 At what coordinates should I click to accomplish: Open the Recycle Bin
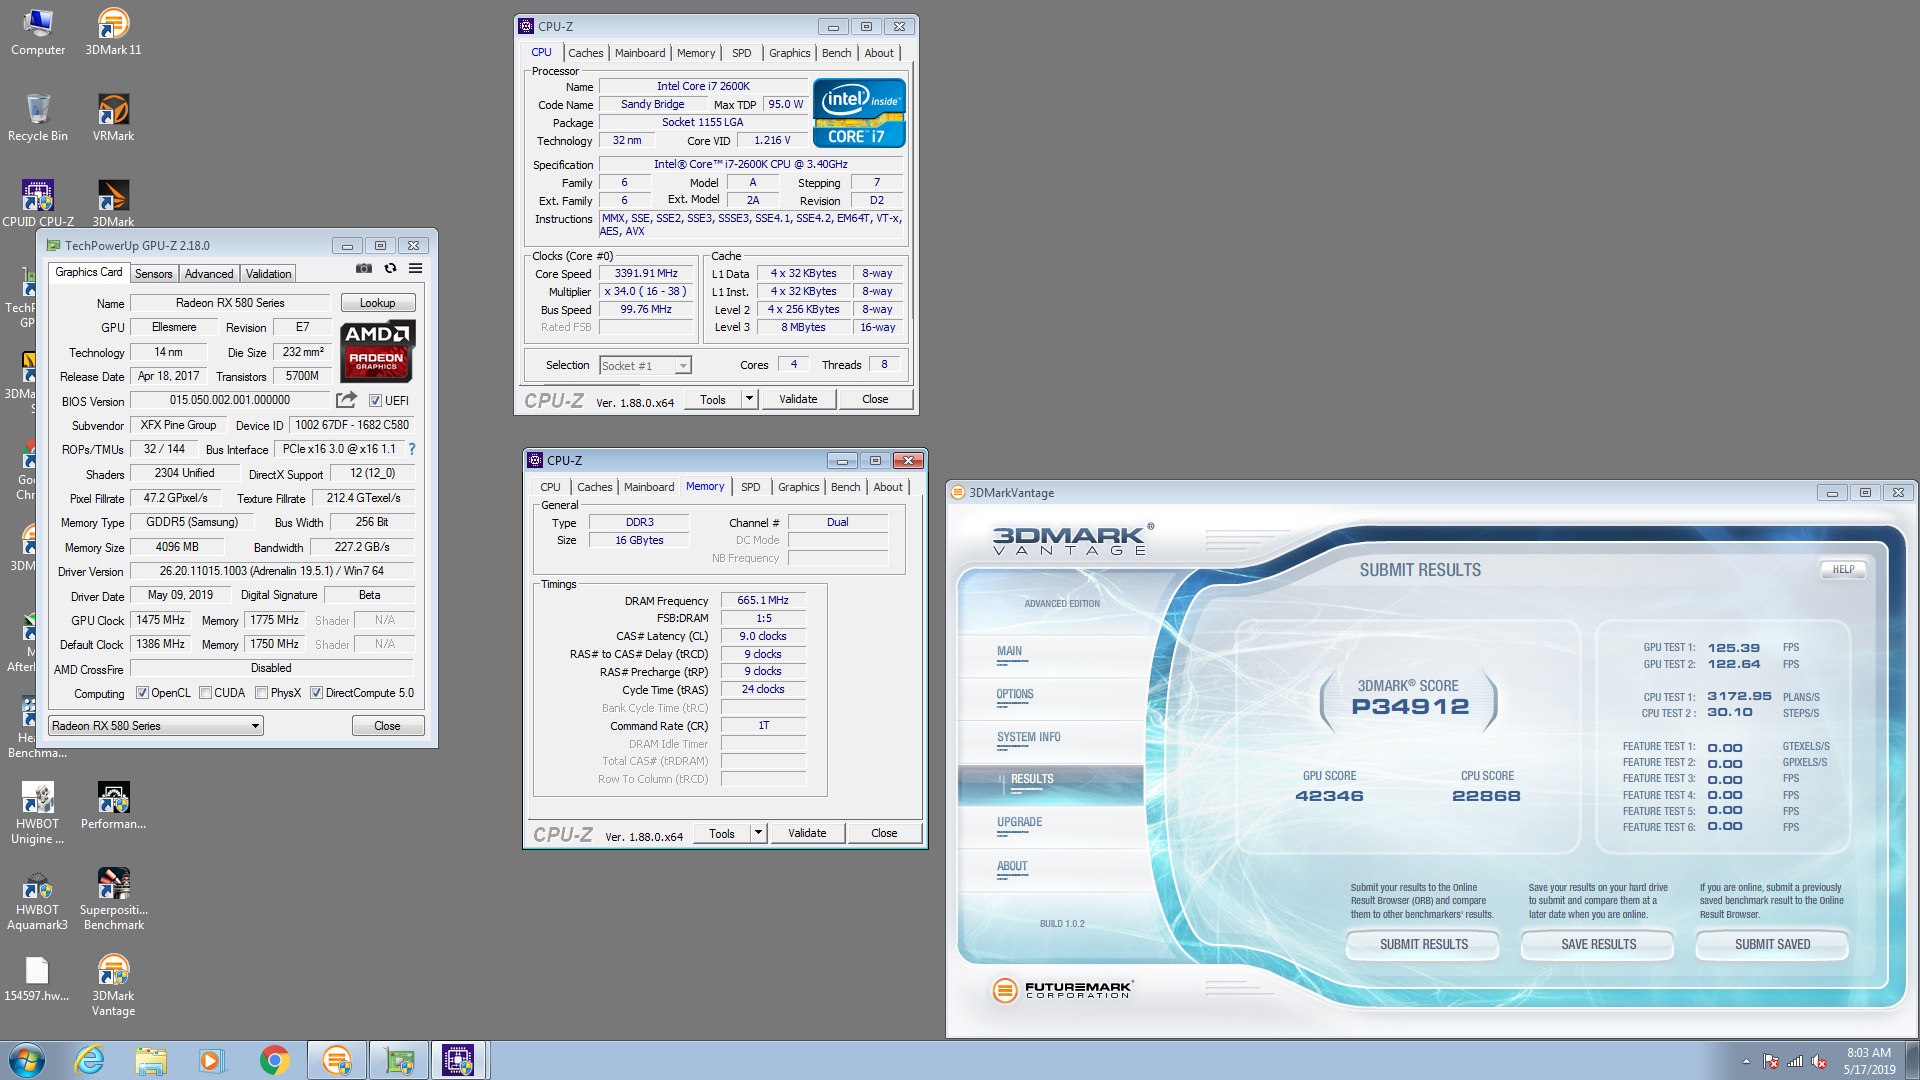point(38,118)
